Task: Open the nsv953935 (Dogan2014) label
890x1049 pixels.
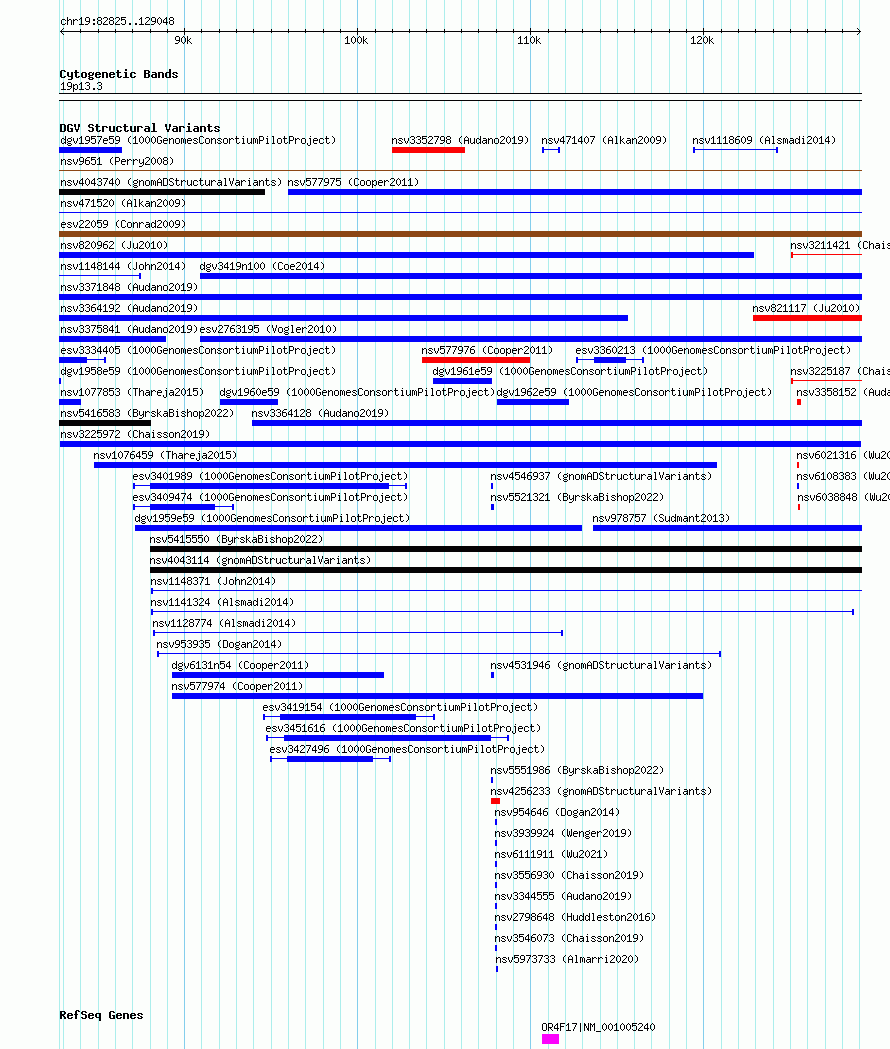Action: [219, 644]
